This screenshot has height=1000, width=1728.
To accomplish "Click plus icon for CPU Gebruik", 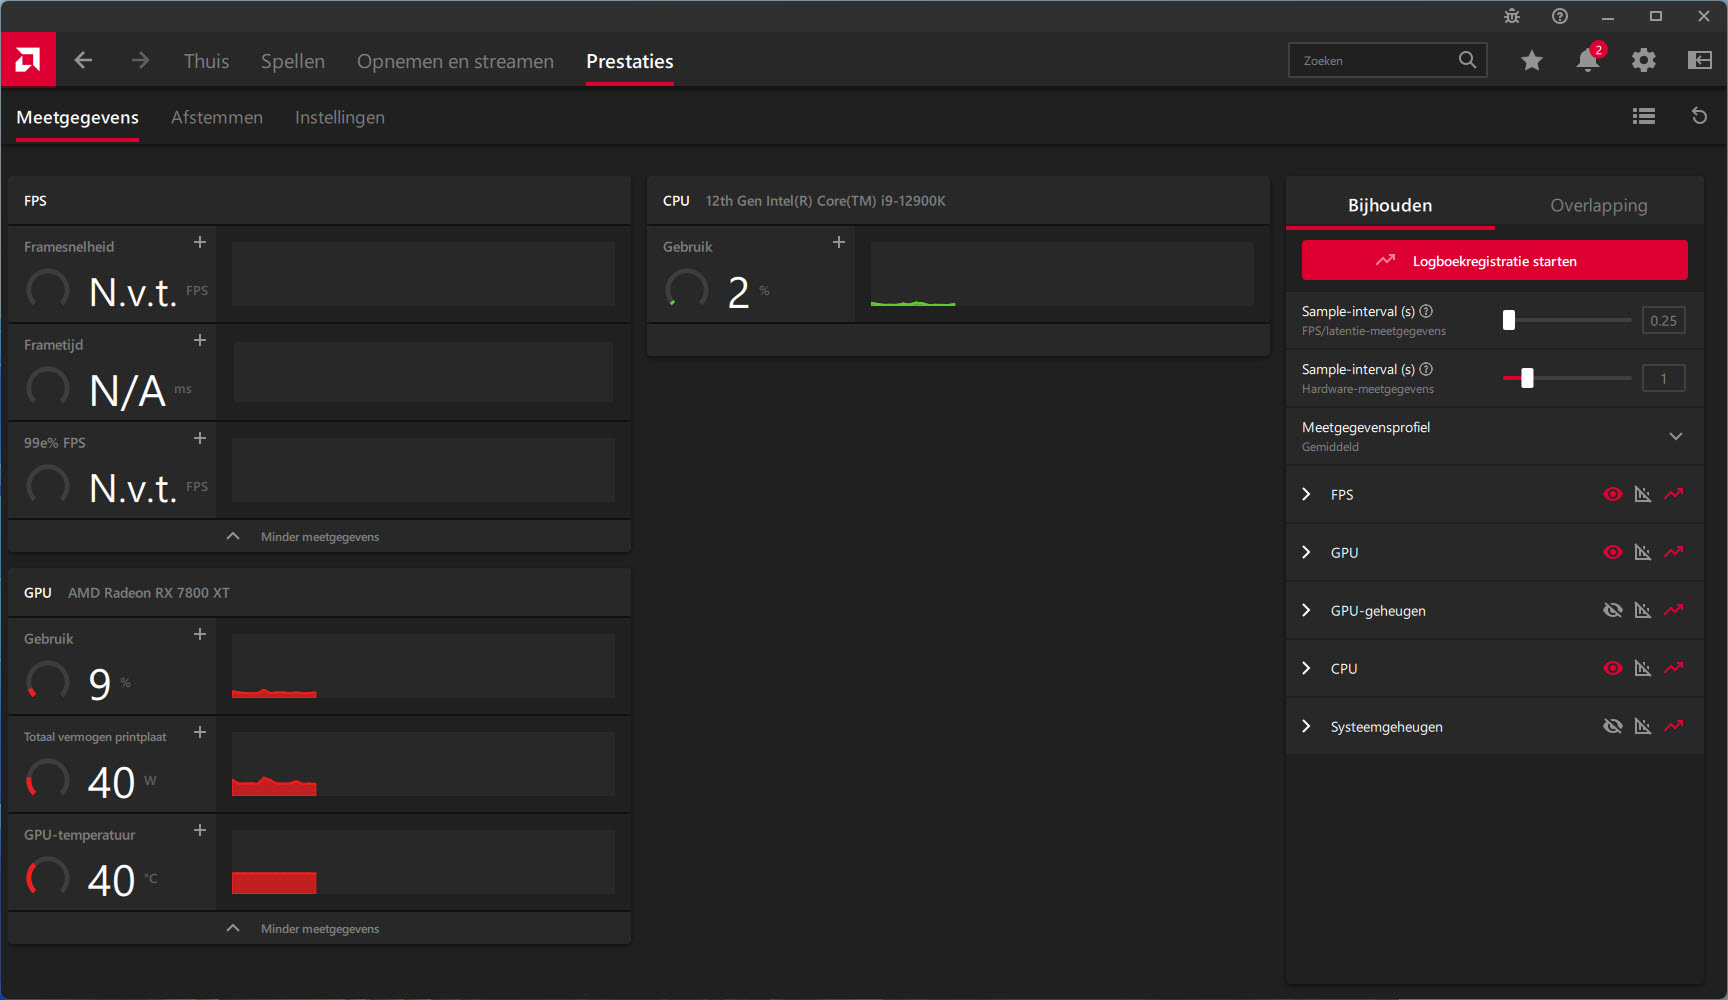I will [x=839, y=242].
